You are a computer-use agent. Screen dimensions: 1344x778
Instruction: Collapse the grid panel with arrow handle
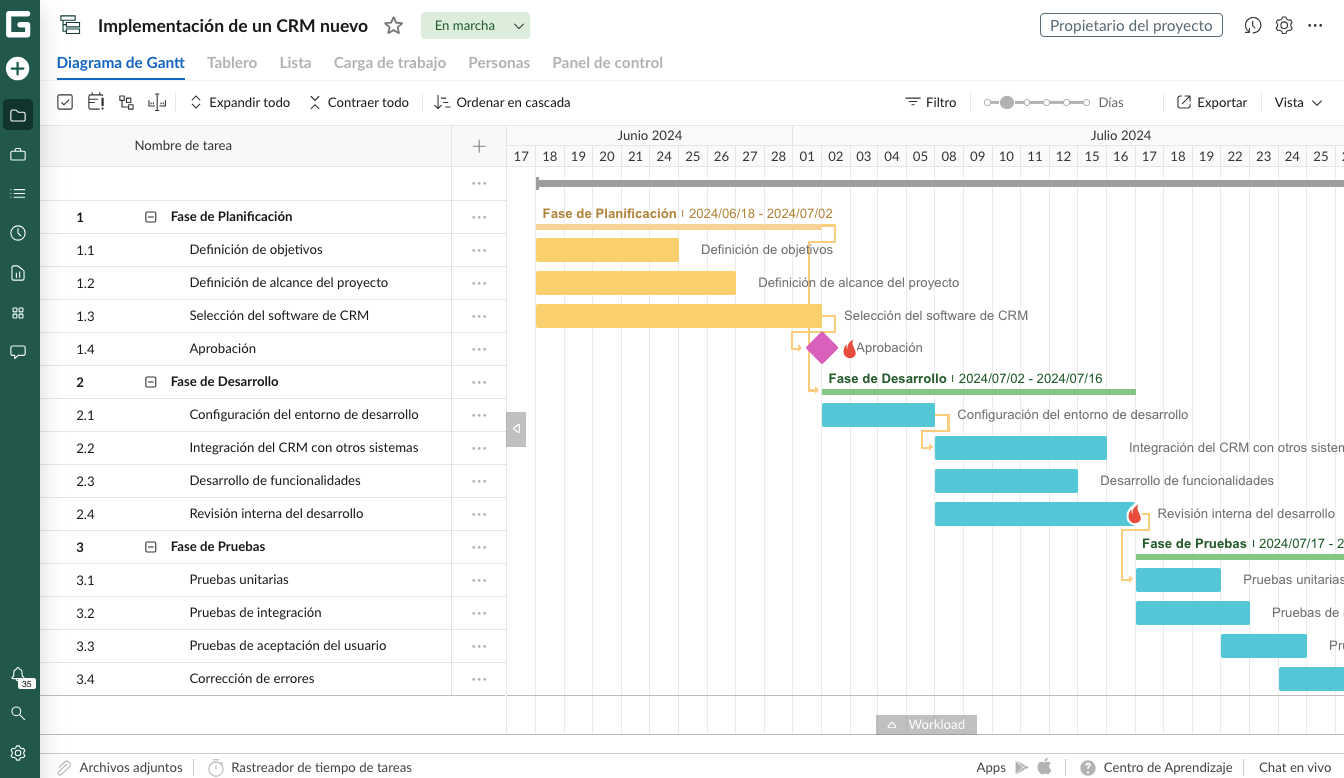pos(516,429)
